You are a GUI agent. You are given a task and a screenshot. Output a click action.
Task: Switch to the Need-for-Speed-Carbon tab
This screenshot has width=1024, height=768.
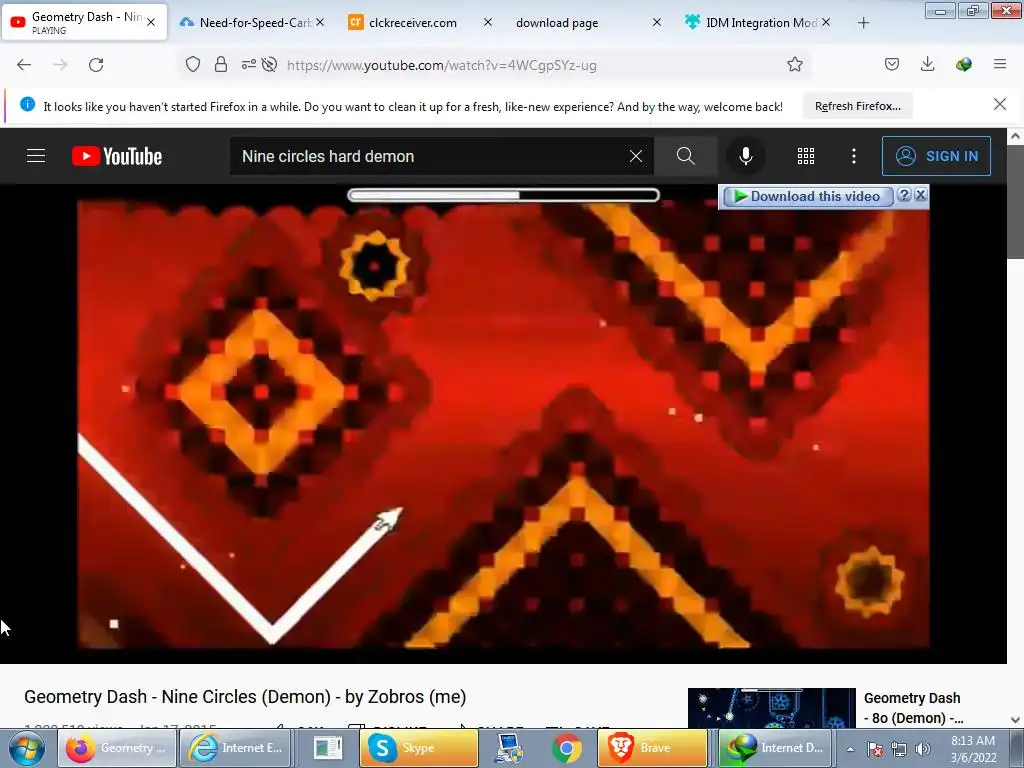tap(251, 23)
